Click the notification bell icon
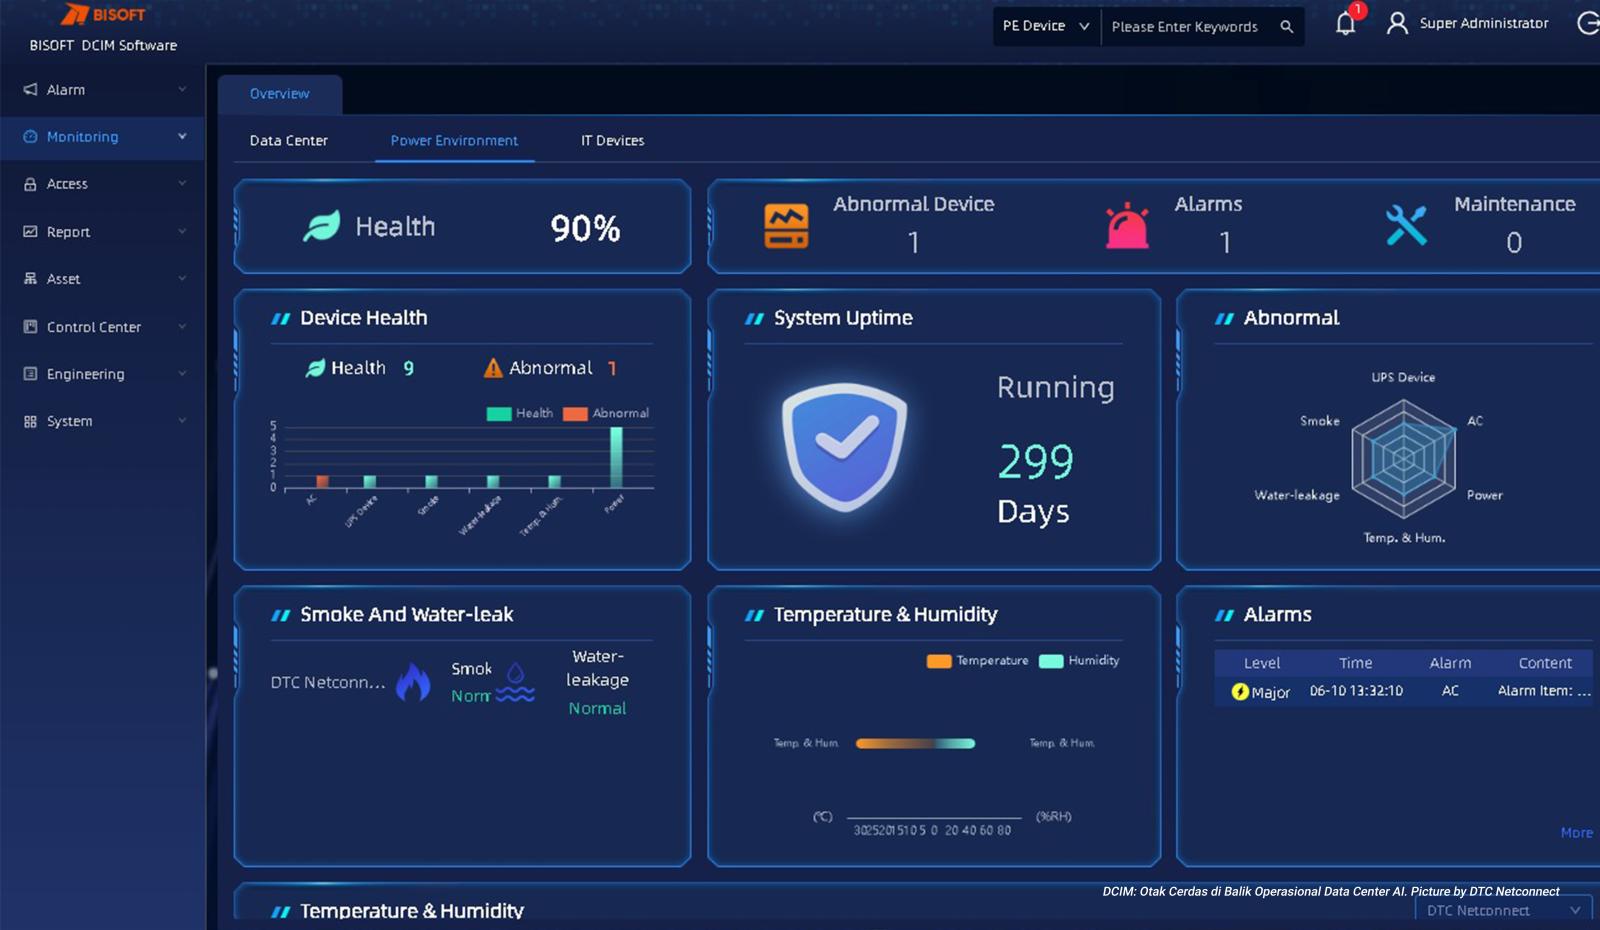 tap(1344, 24)
